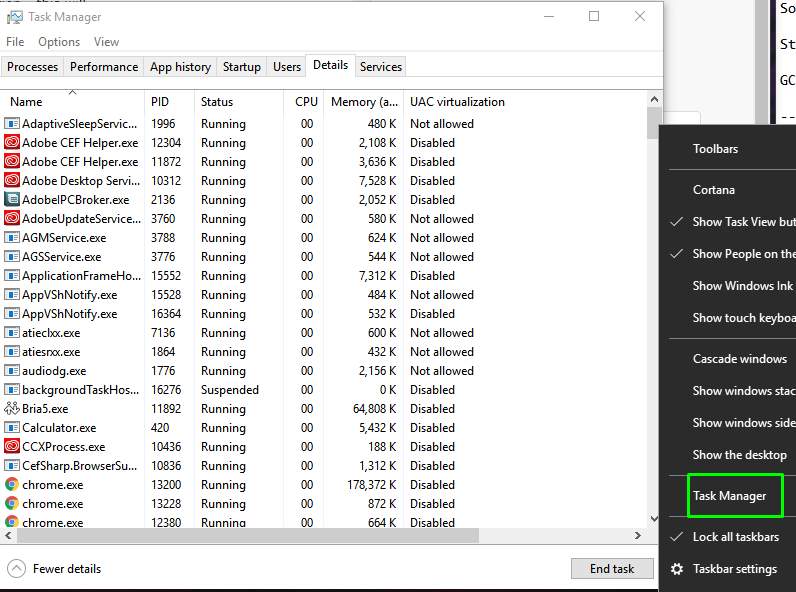Click the Bria5.exe process icon
This screenshot has height=592, width=796.
(12, 409)
